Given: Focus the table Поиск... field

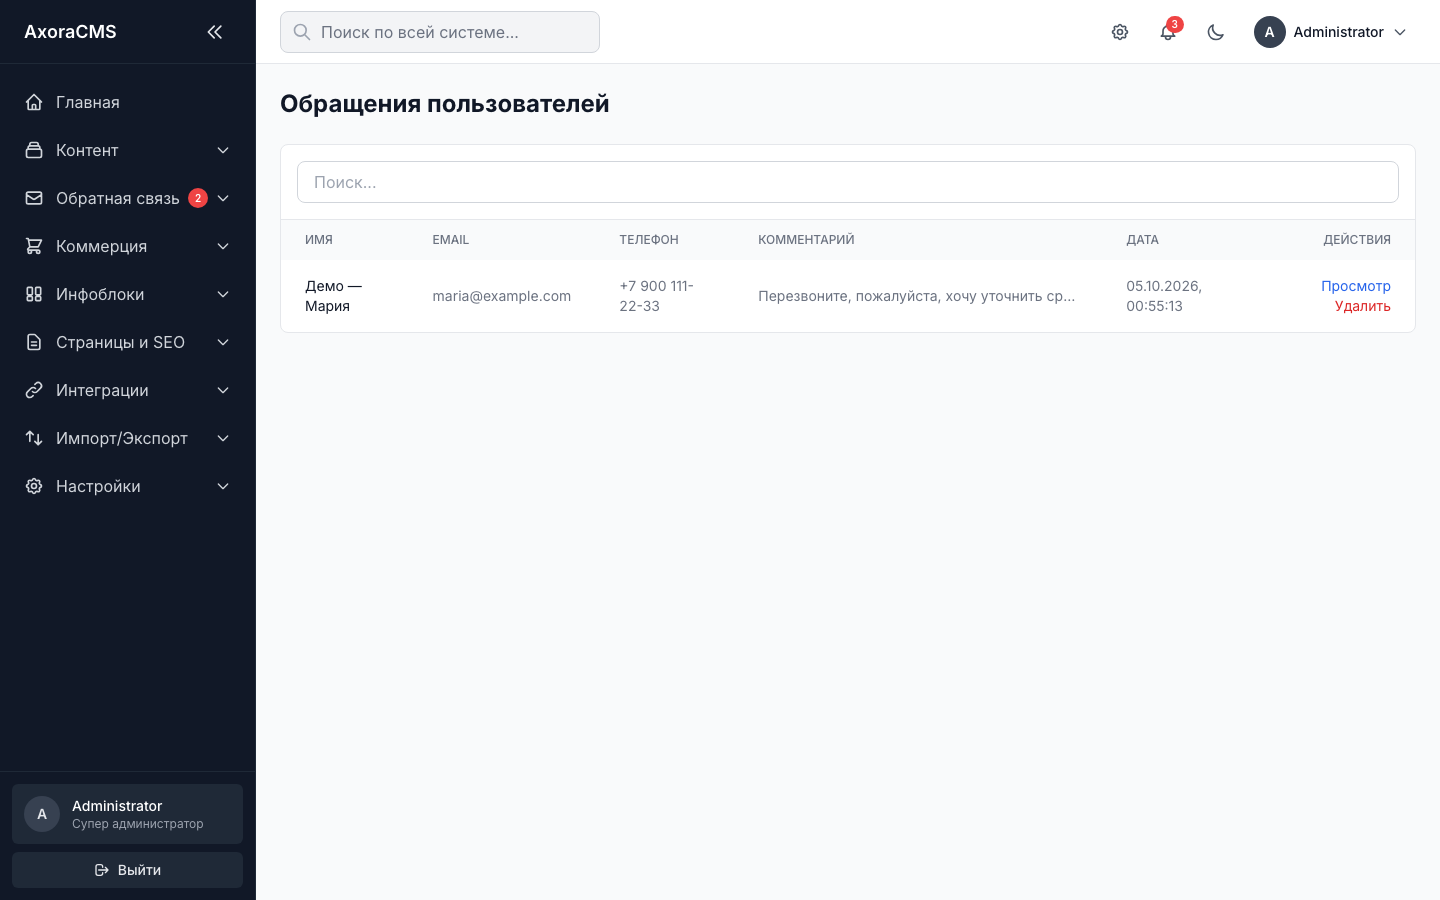Looking at the screenshot, I should [x=848, y=182].
